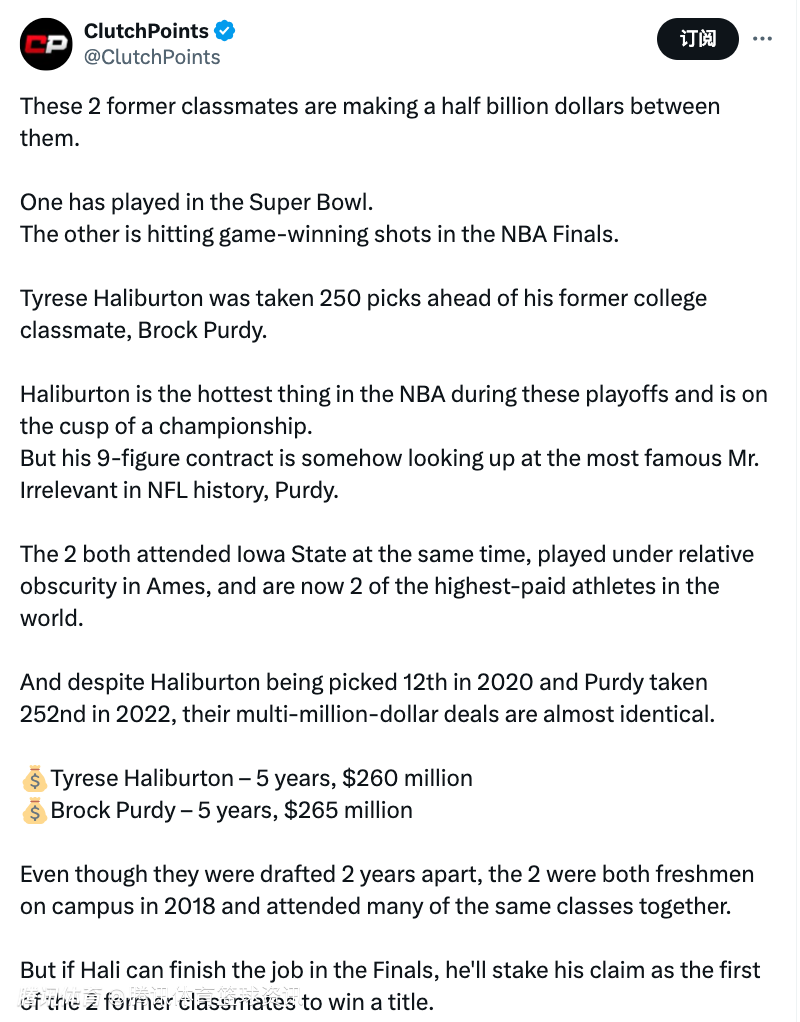This screenshot has height=1022, width=800.
Task: Click the 'both attended Iowa State' paragraph
Action: (387, 586)
